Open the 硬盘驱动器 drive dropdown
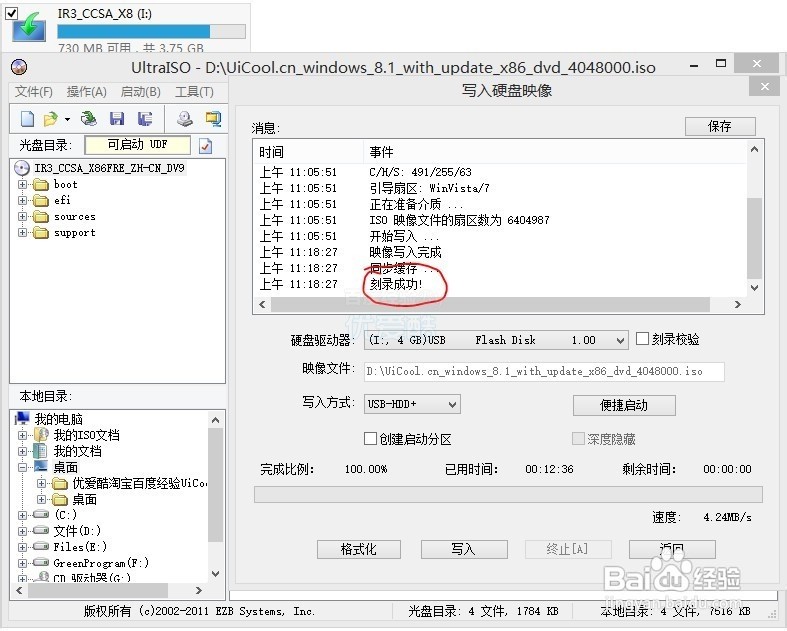This screenshot has width=787, height=631. pos(620,341)
